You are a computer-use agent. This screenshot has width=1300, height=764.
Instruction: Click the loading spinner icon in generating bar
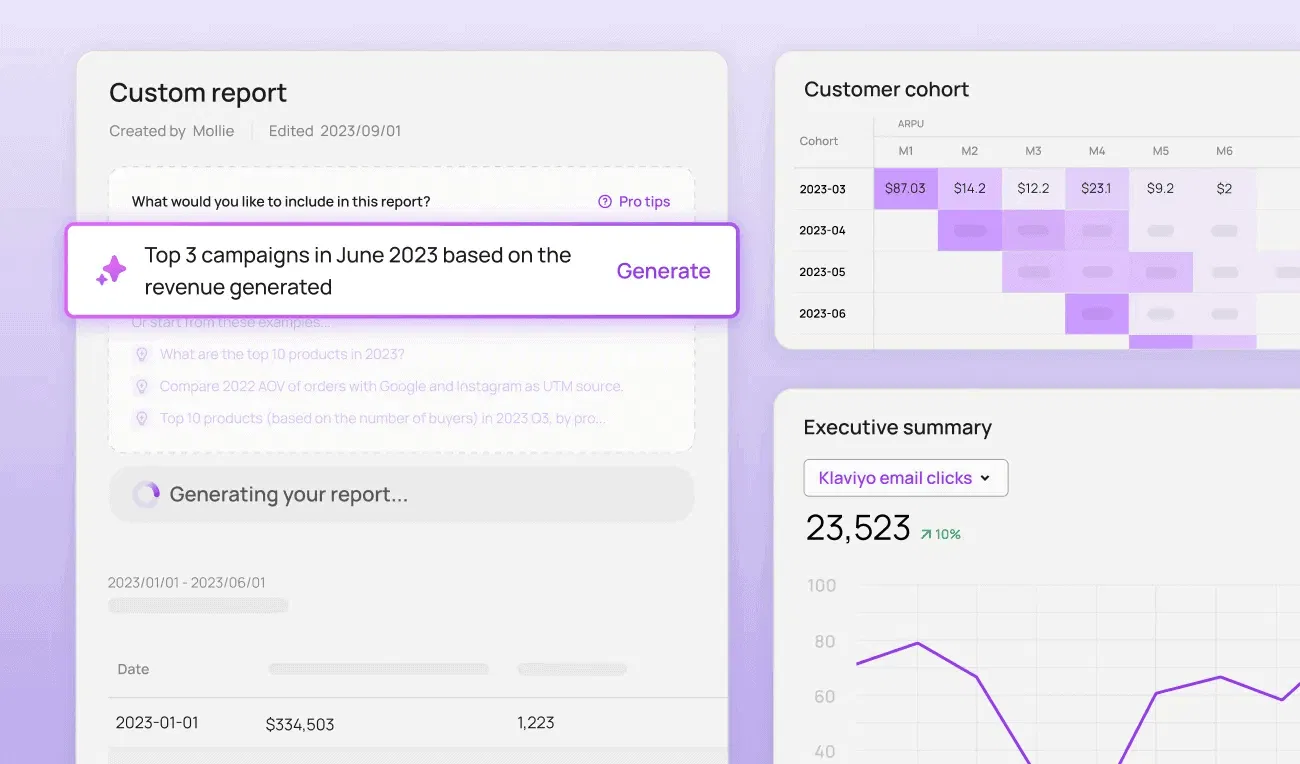point(146,495)
